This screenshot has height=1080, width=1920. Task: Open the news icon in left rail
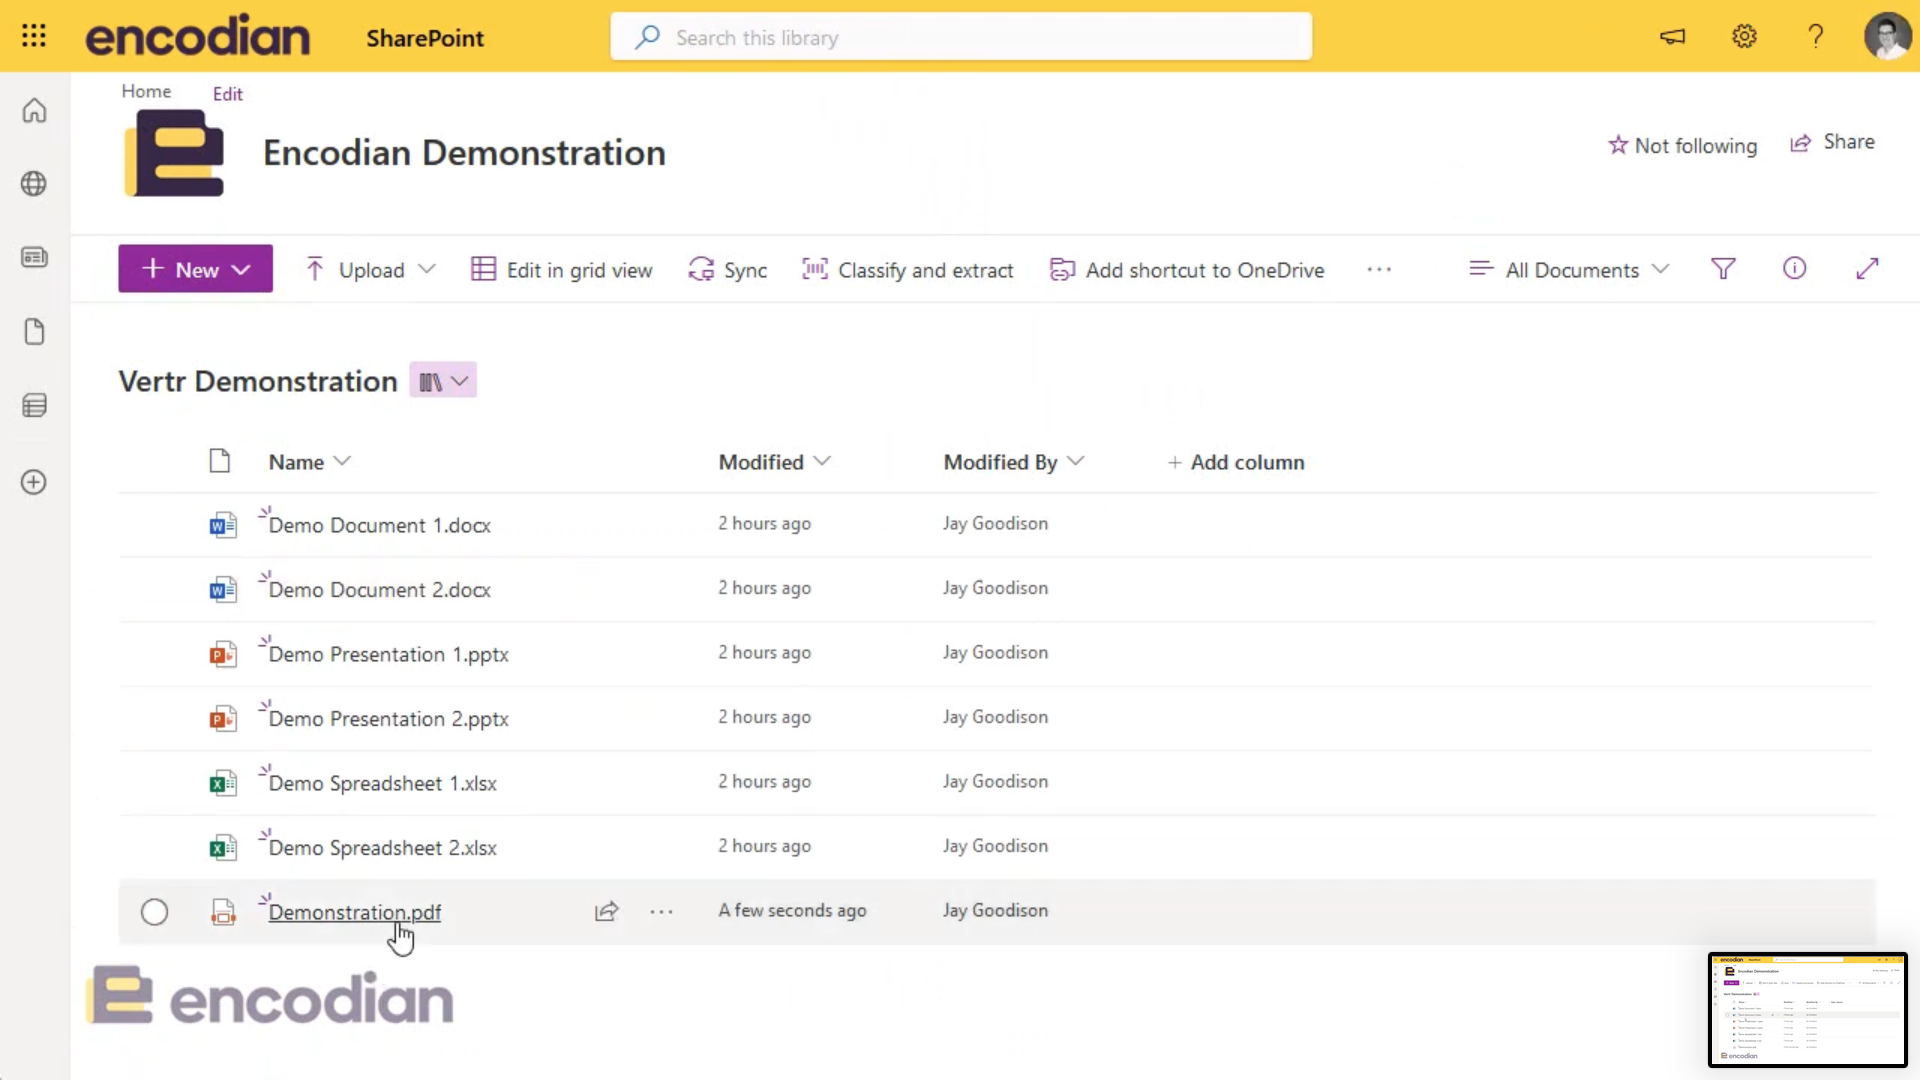click(34, 258)
